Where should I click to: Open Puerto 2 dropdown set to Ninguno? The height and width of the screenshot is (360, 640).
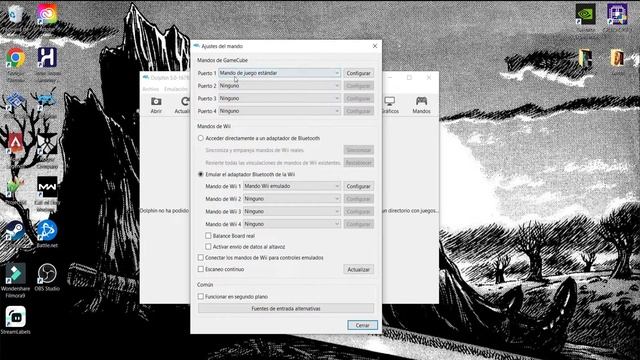(279, 86)
